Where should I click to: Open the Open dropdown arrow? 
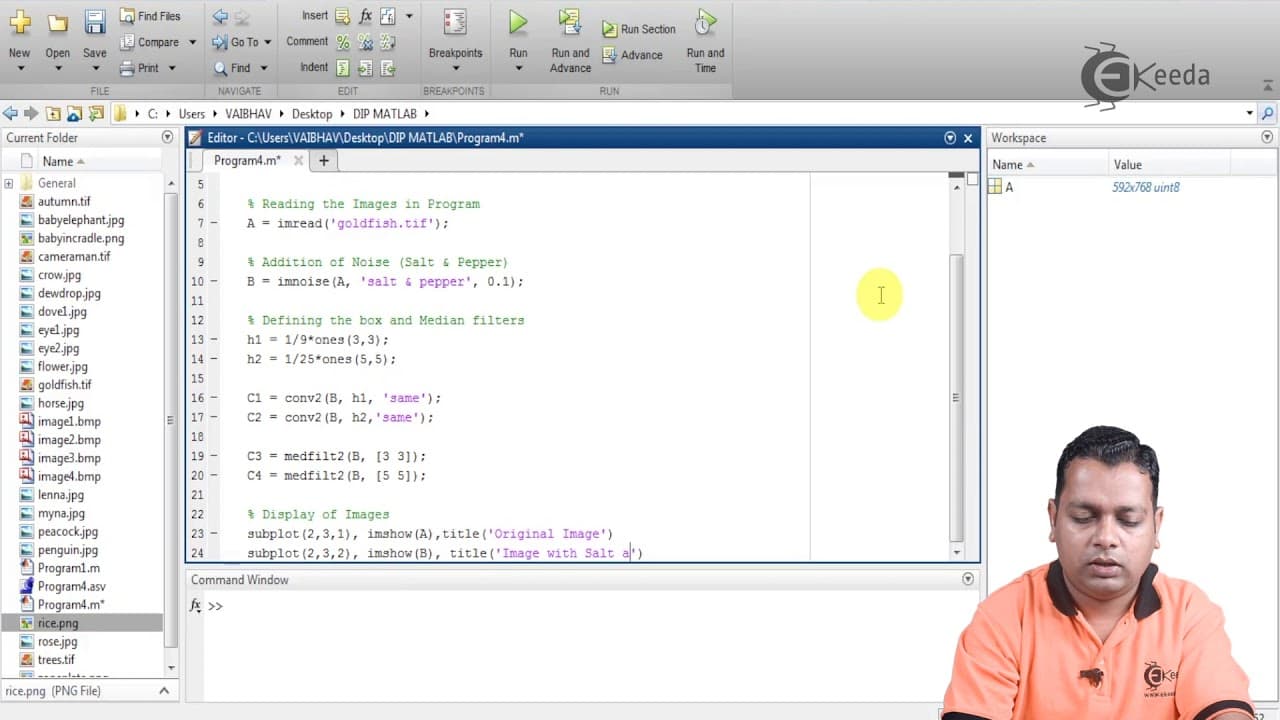pyautogui.click(x=57, y=68)
